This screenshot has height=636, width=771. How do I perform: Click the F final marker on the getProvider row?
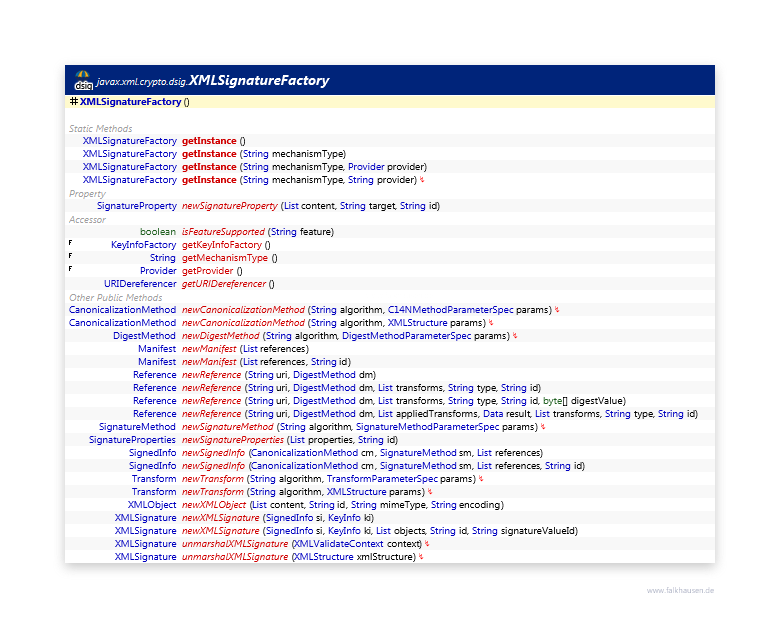[70, 269]
